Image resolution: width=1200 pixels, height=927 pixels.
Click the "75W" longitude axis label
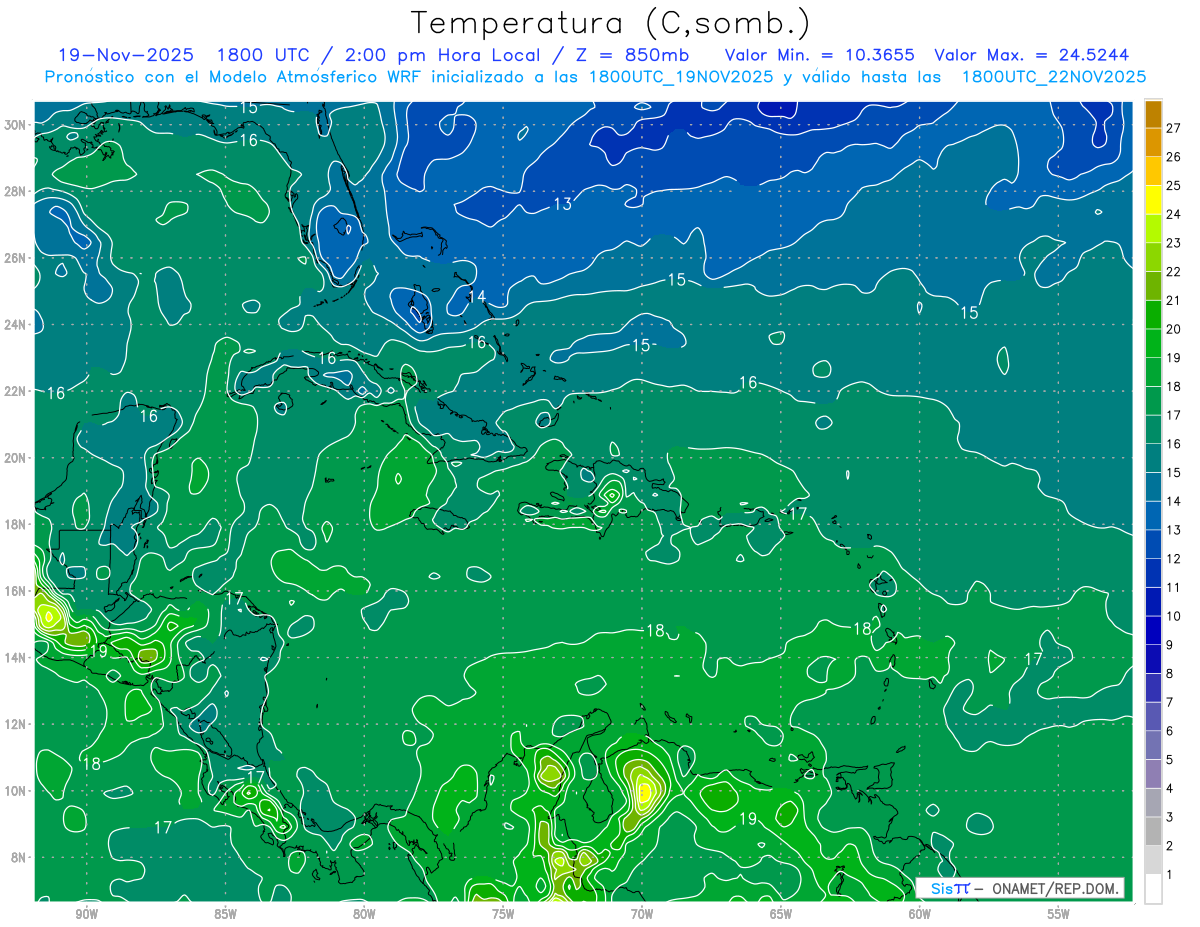(503, 914)
